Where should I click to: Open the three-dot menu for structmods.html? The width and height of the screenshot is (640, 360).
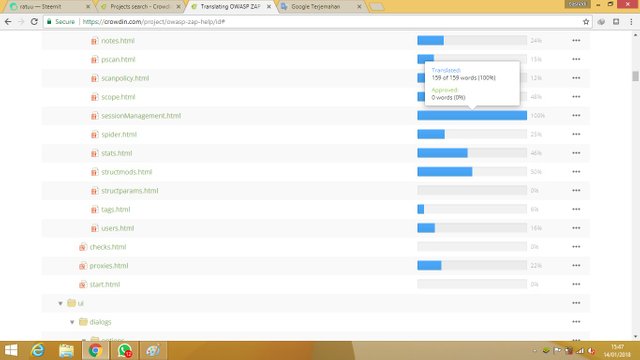[576, 172]
